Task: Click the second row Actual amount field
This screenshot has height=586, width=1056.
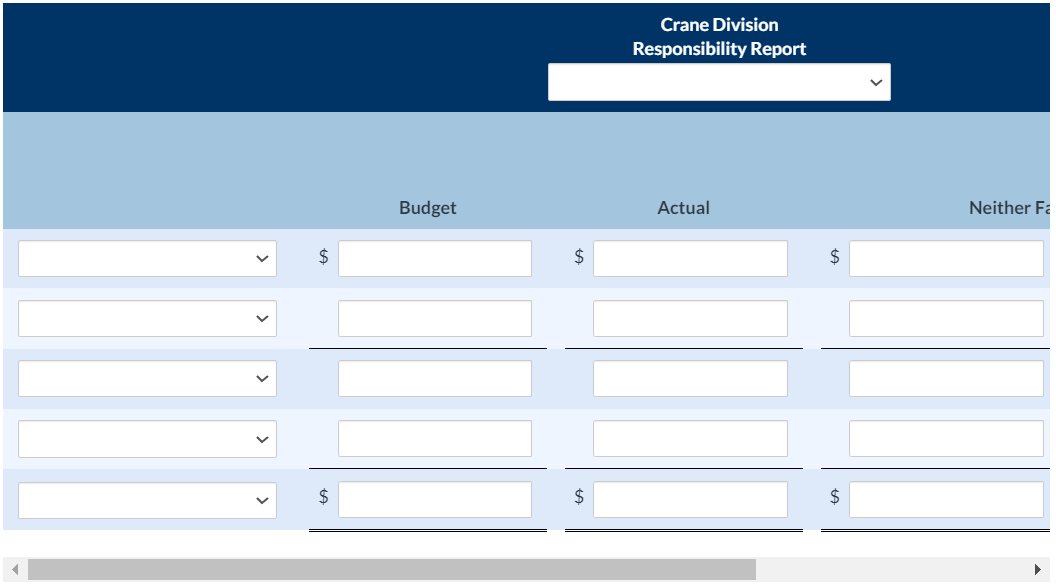Action: click(689, 318)
